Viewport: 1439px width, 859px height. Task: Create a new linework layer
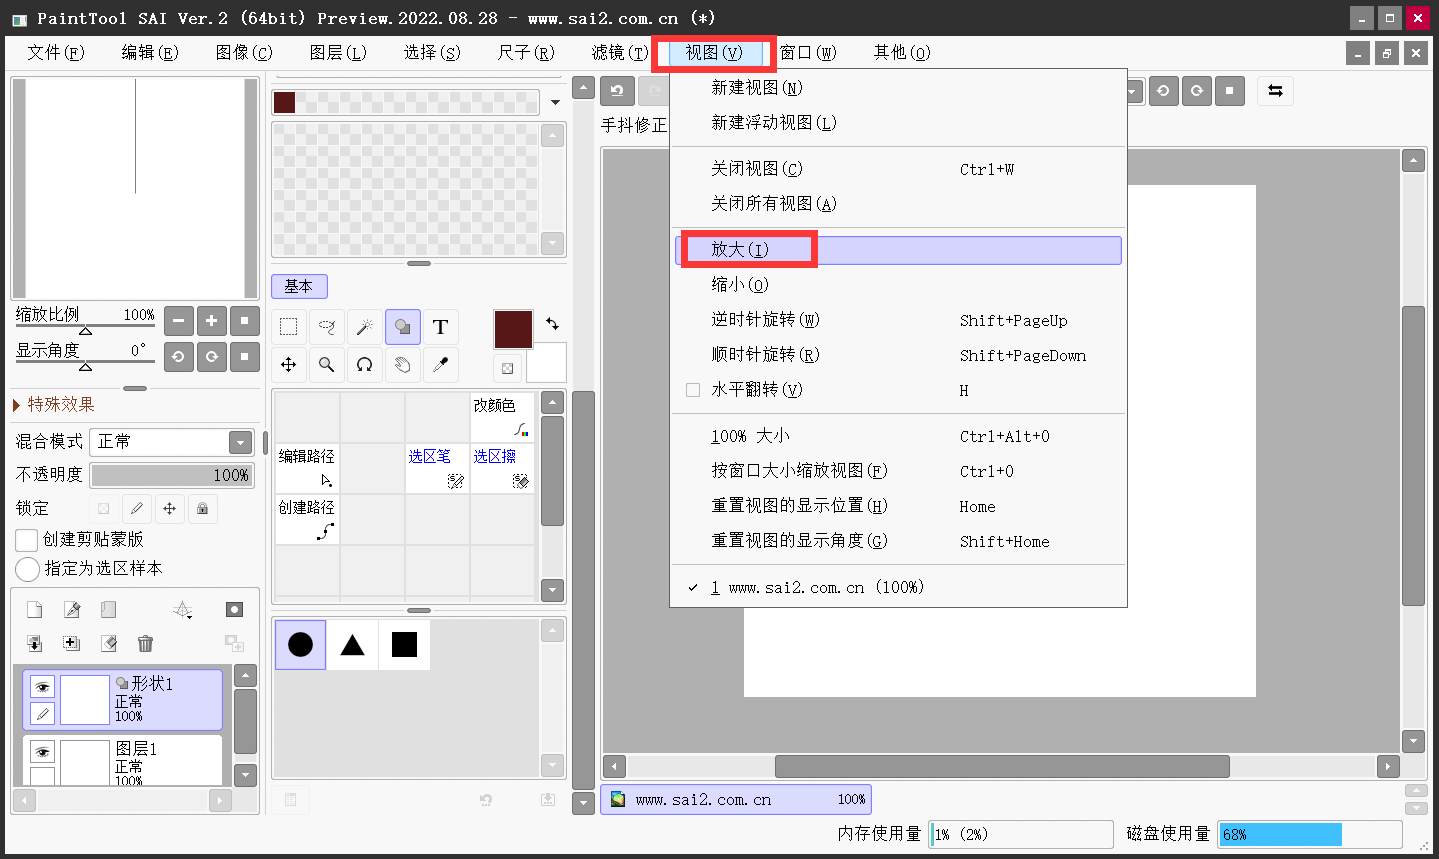pos(72,610)
